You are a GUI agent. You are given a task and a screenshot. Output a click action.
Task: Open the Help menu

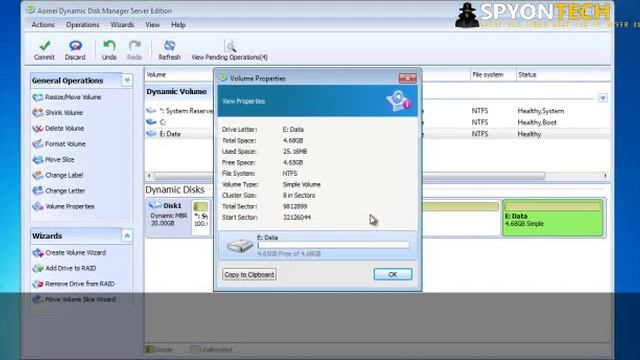[178, 25]
